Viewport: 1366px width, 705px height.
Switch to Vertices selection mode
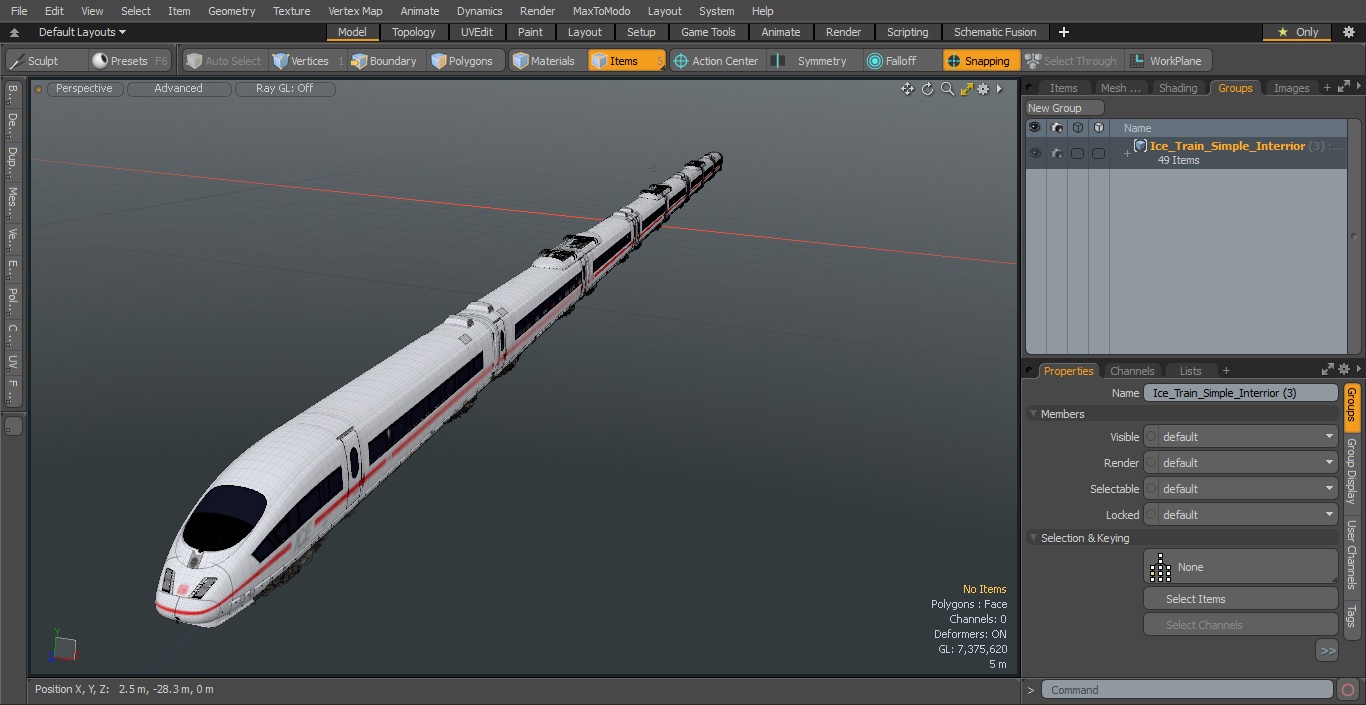(308, 61)
